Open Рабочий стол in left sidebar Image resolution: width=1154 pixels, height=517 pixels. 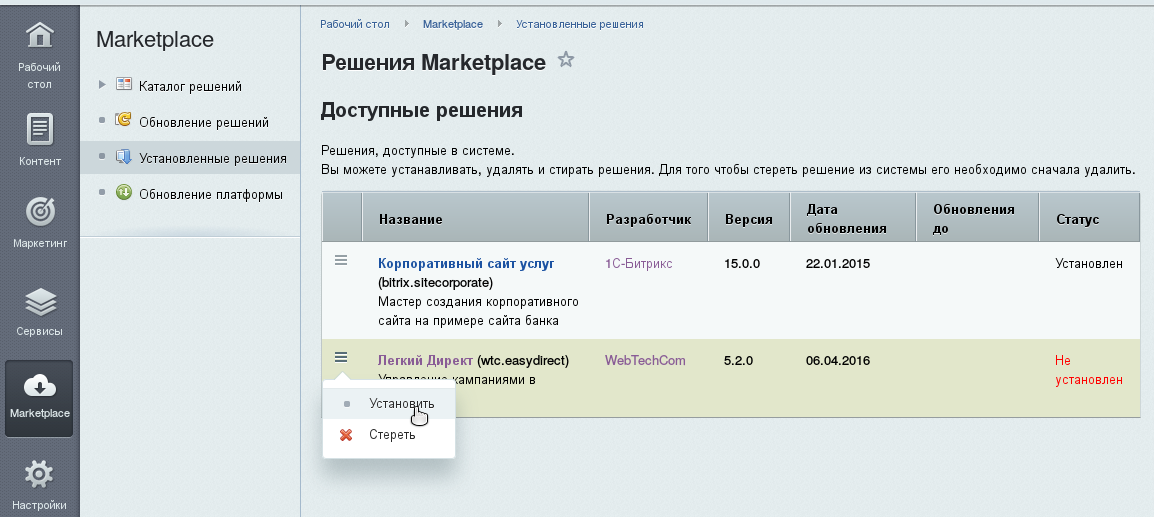(x=39, y=55)
